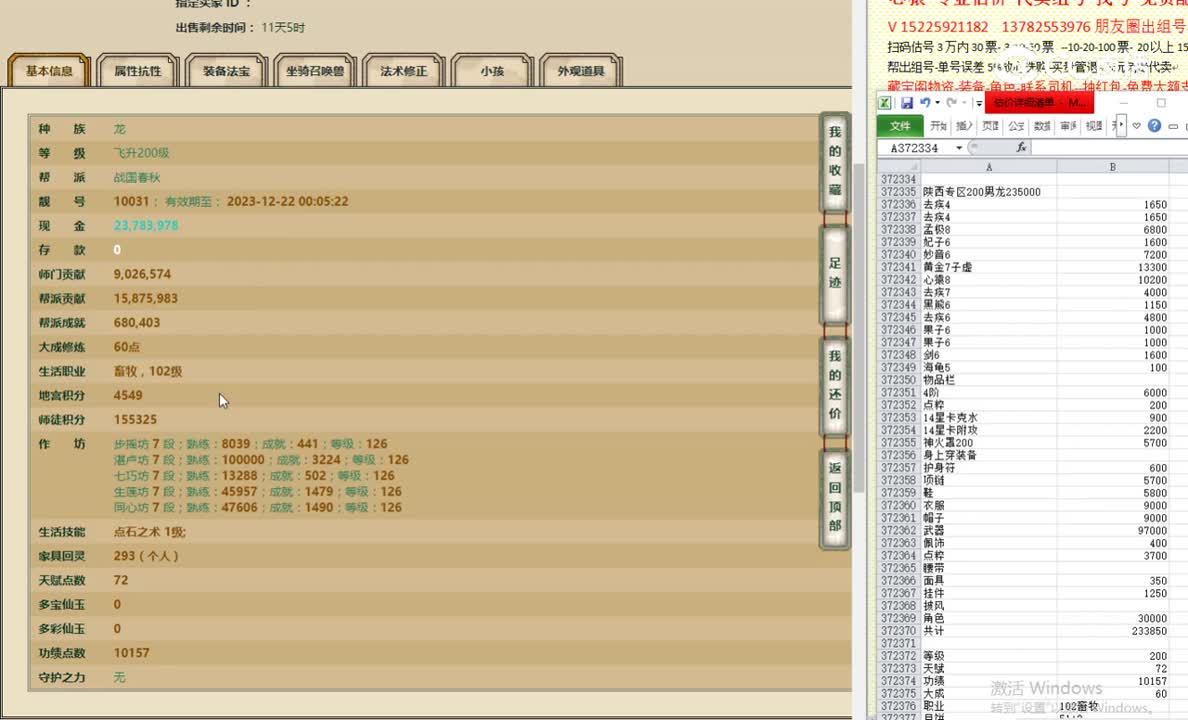Switch to the 属性抗性 tab
Screen dimensions: 1188x720
coord(137,72)
